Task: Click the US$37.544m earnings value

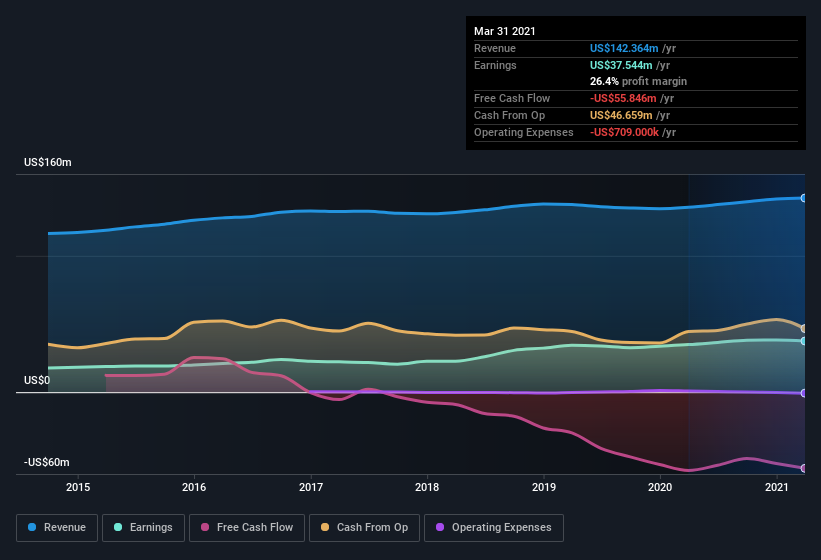Action: point(621,65)
